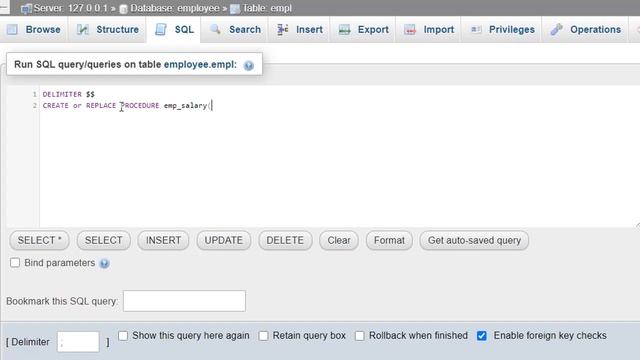Insert the INSERT query template

[163, 240]
